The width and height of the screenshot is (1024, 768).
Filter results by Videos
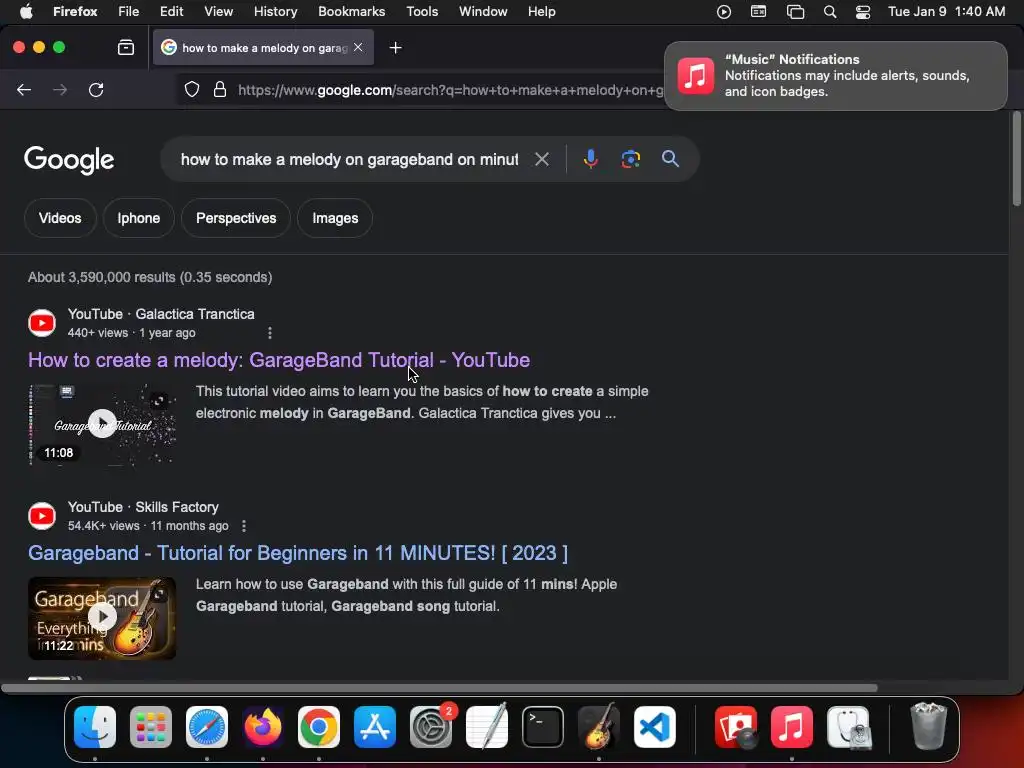coord(60,218)
